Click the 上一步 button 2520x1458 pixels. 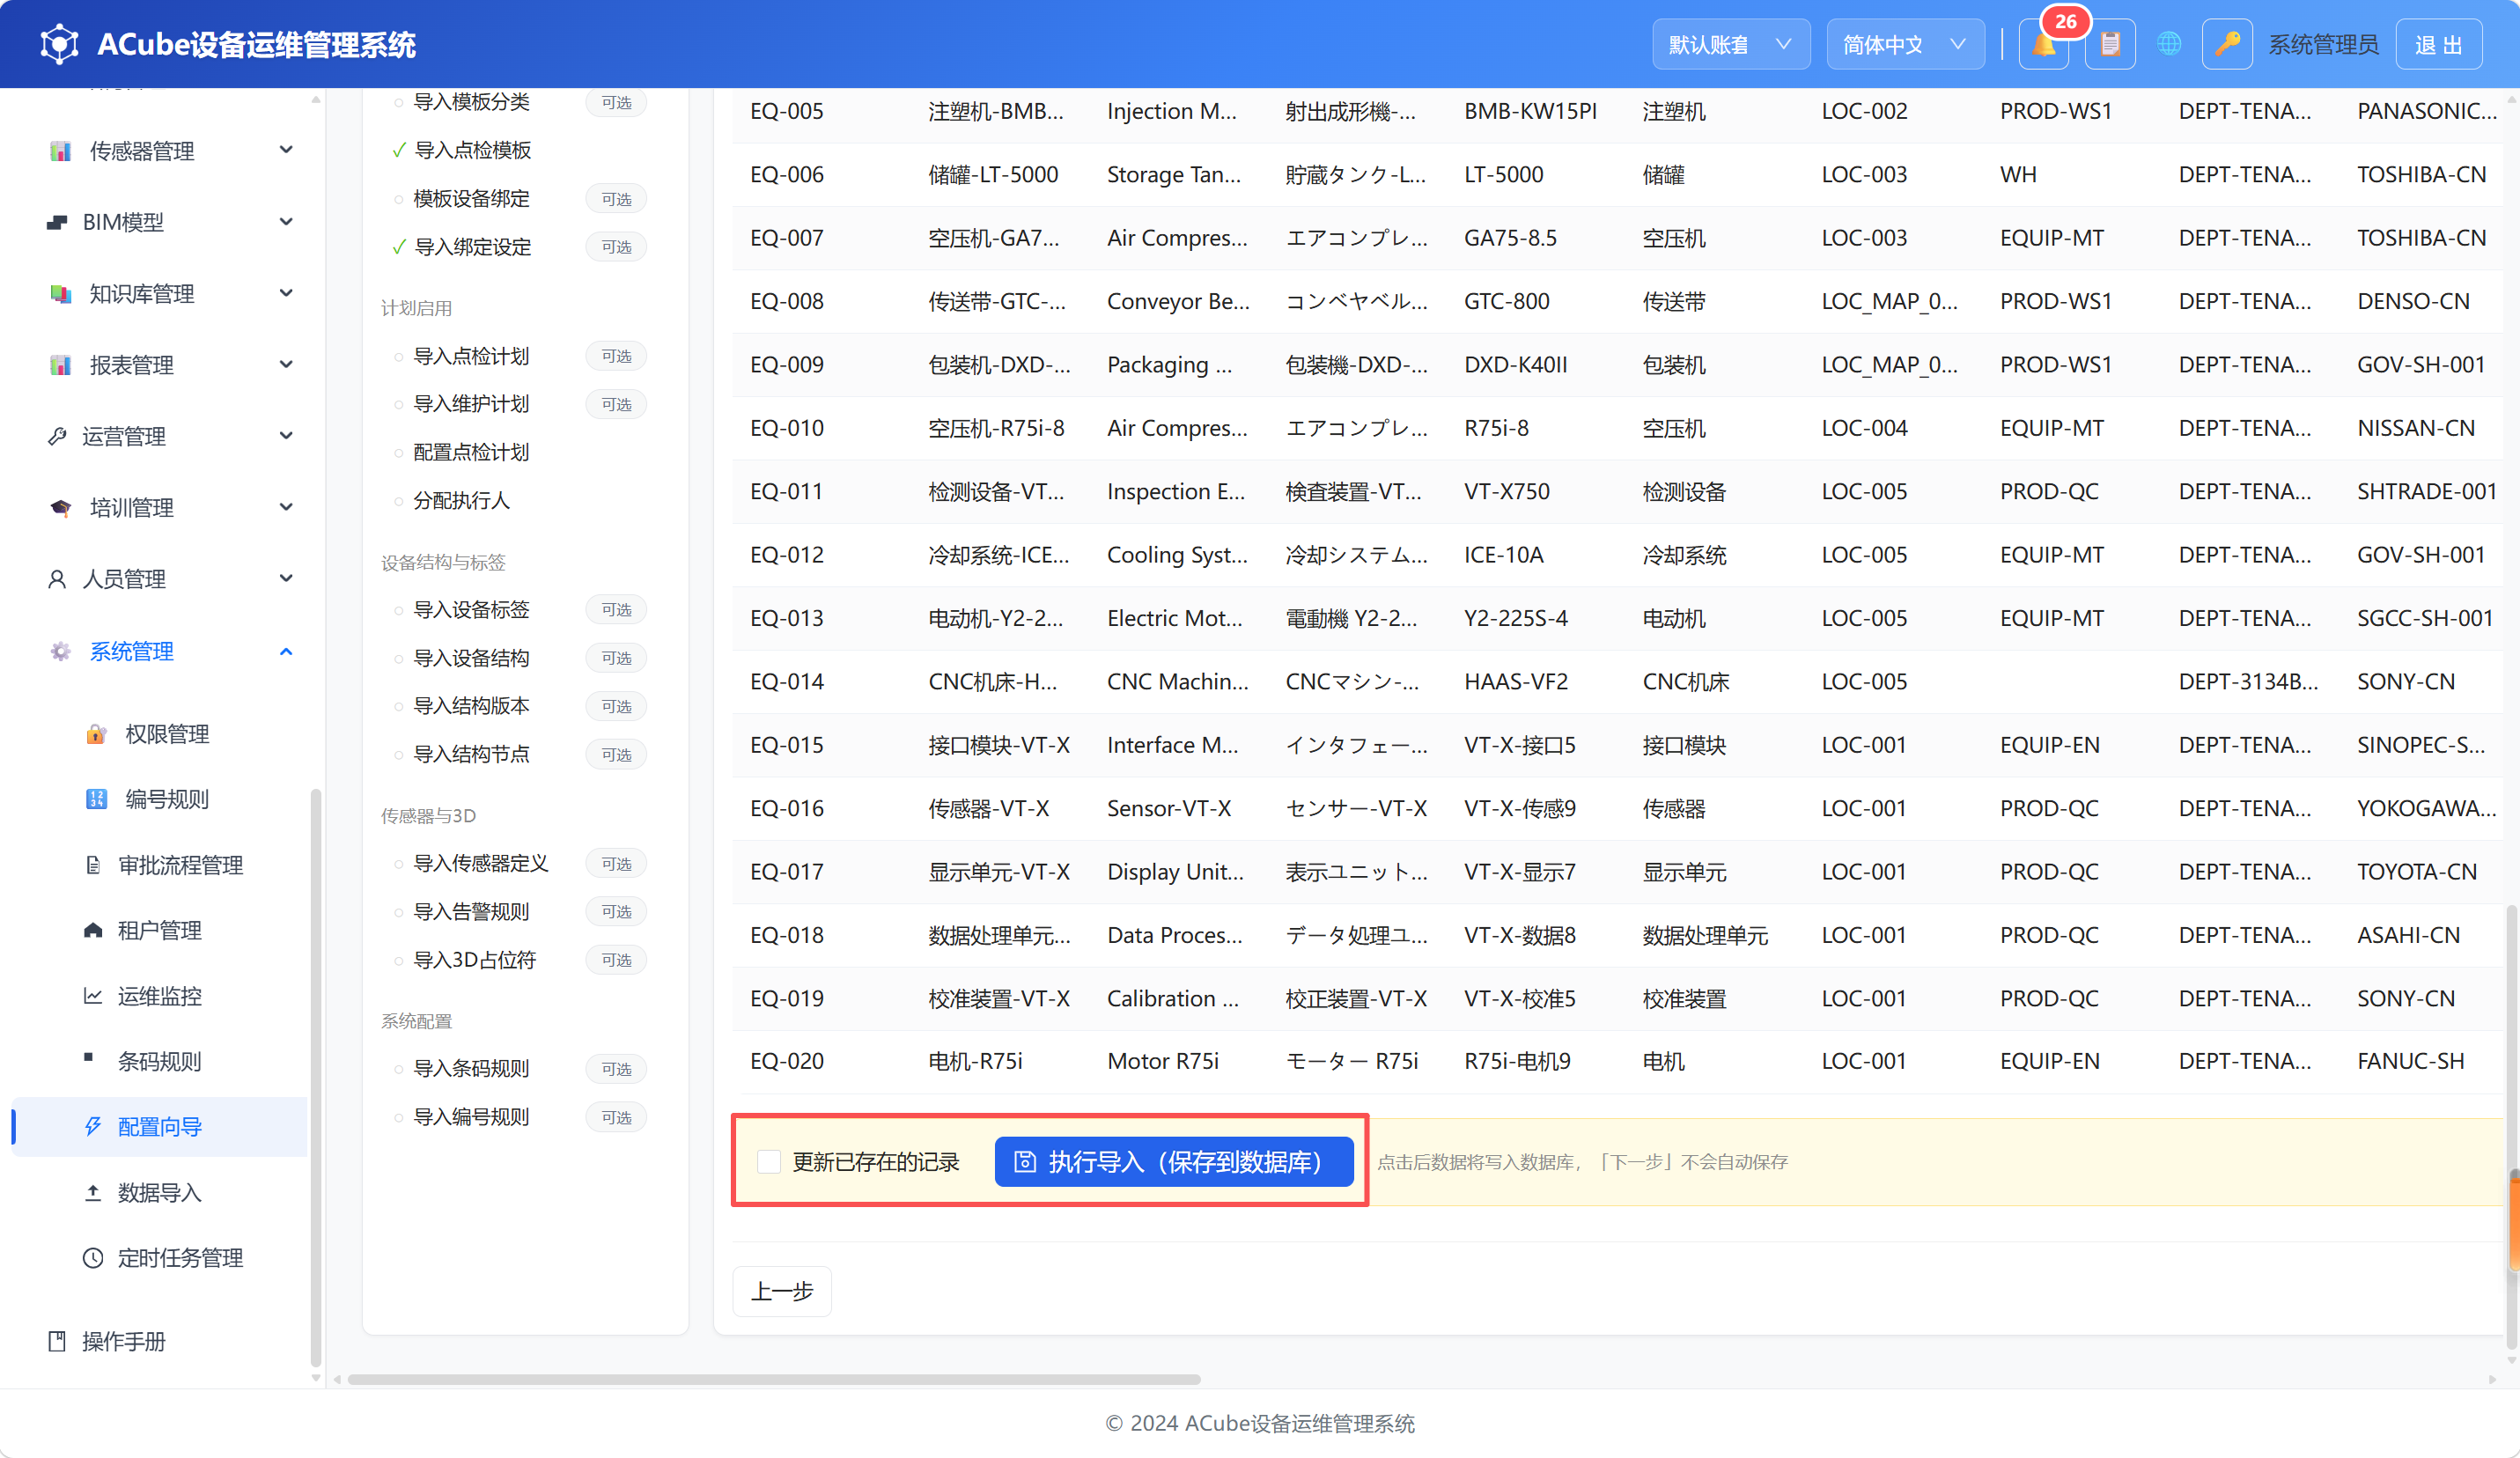[782, 1291]
